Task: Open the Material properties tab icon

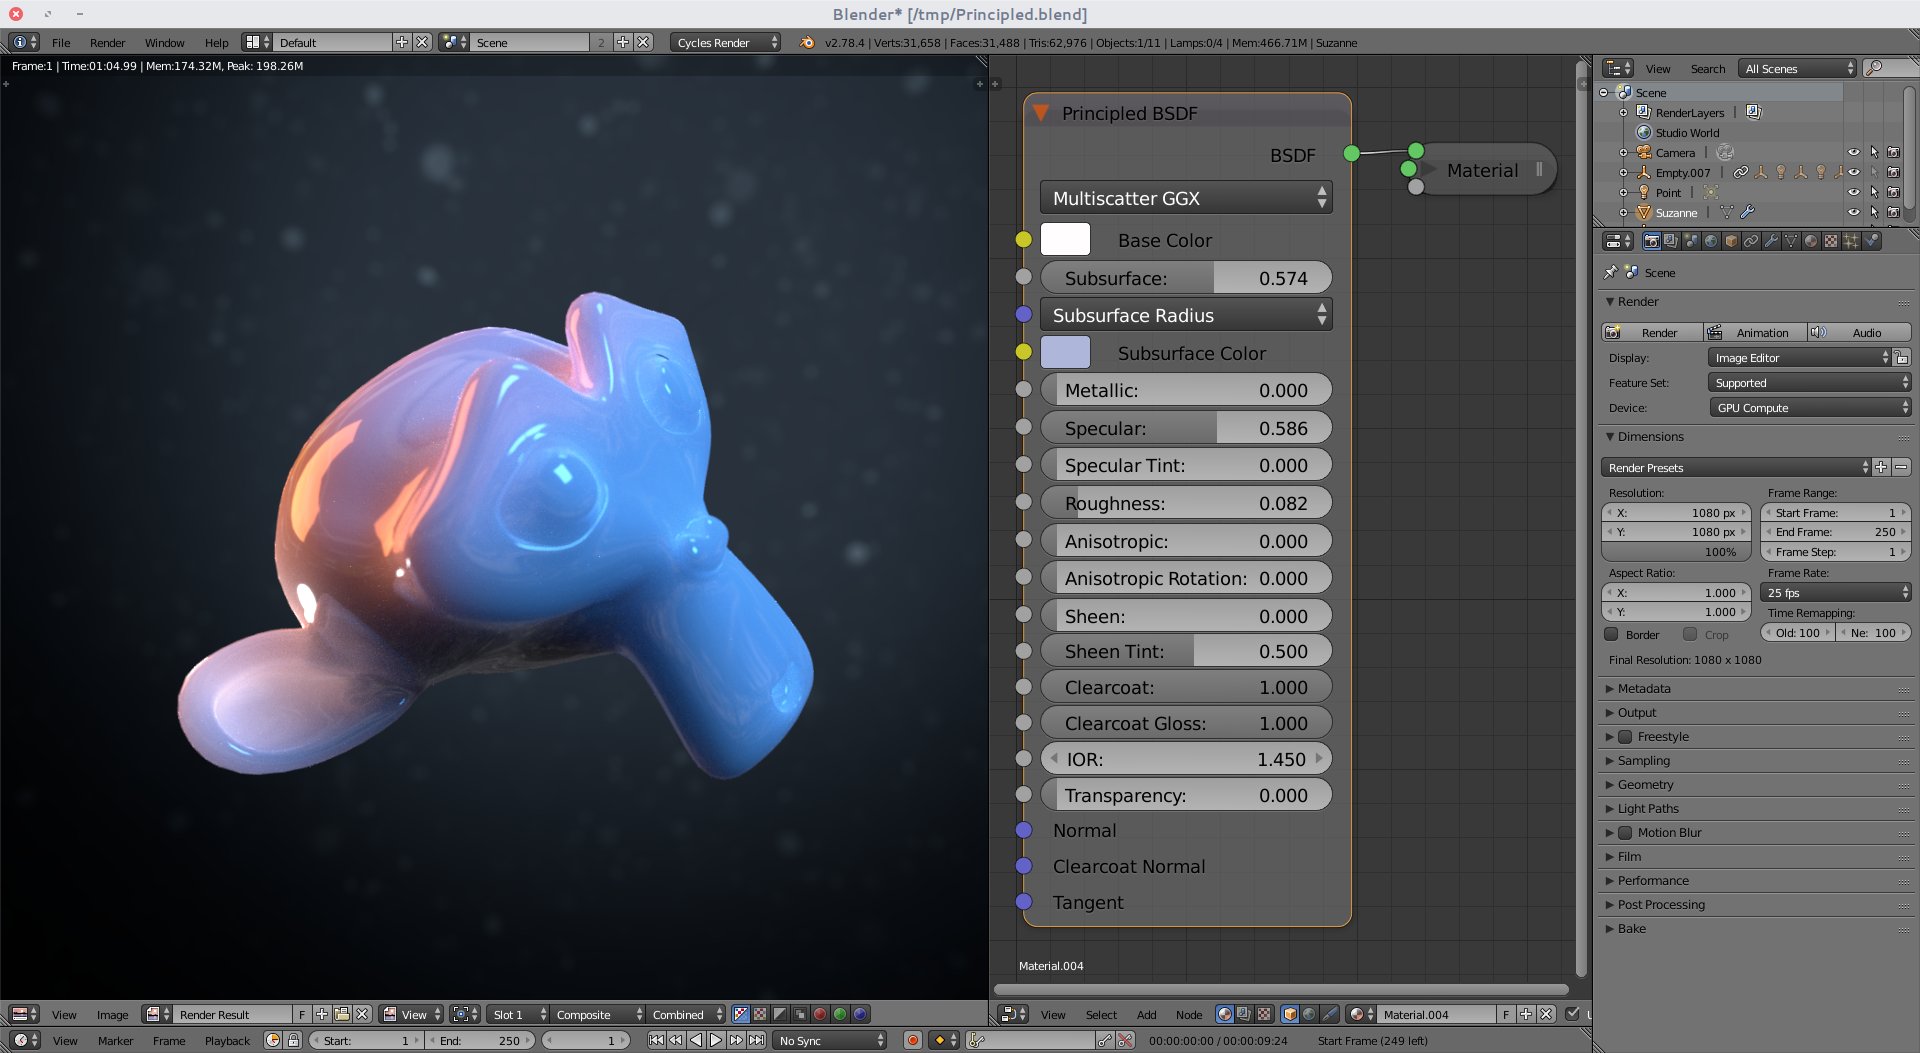Action: 1811,241
